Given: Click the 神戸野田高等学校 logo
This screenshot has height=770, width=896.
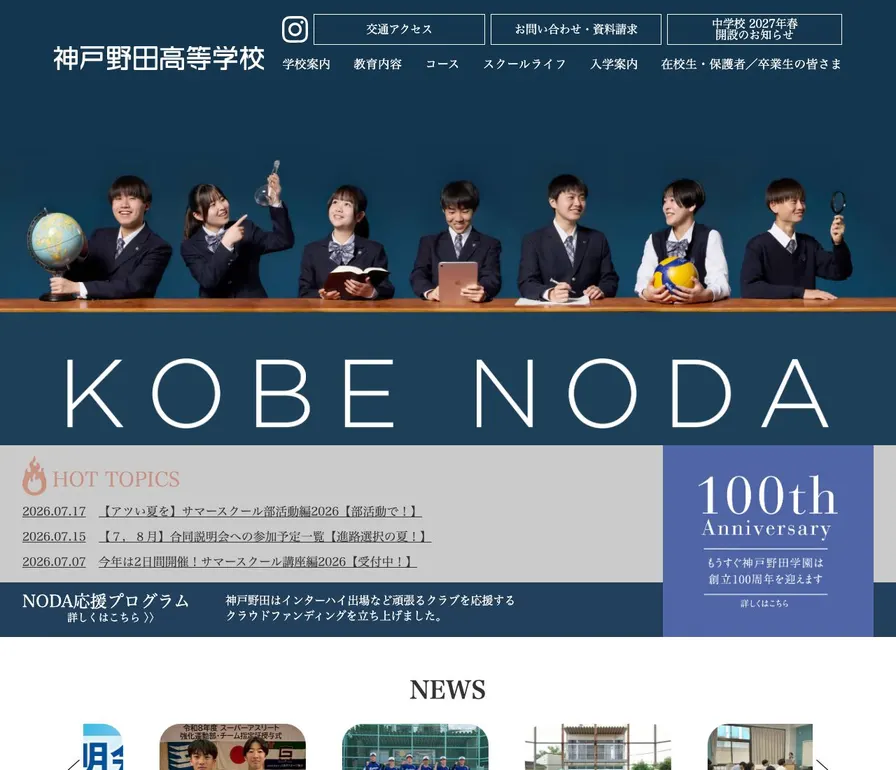Looking at the screenshot, I should [x=159, y=58].
